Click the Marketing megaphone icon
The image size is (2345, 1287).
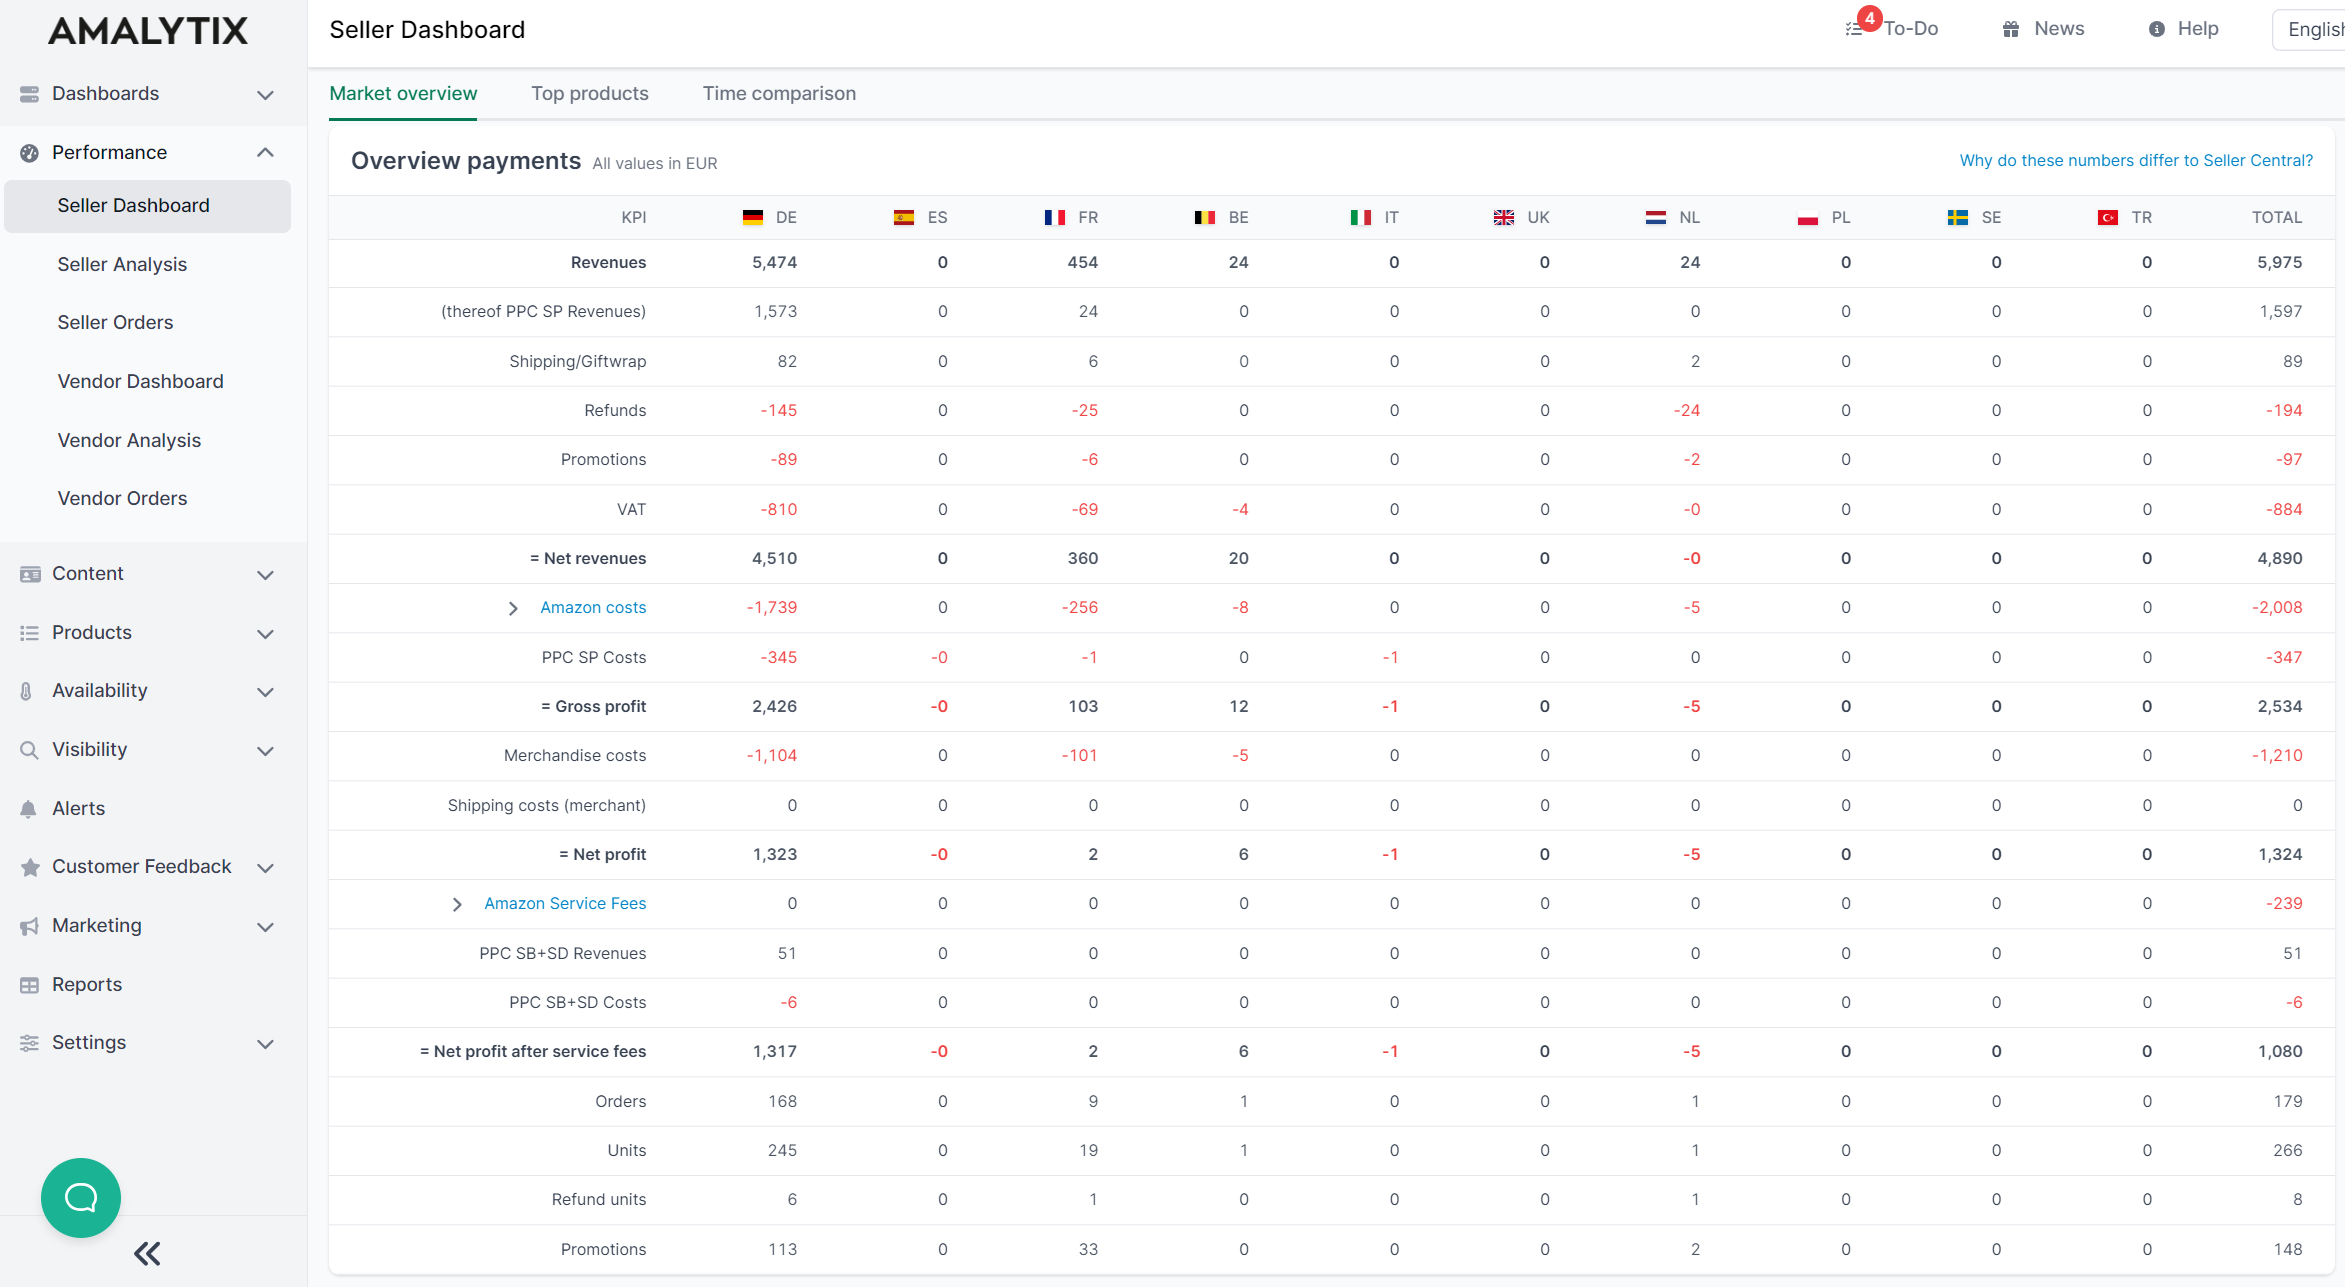pos(30,926)
